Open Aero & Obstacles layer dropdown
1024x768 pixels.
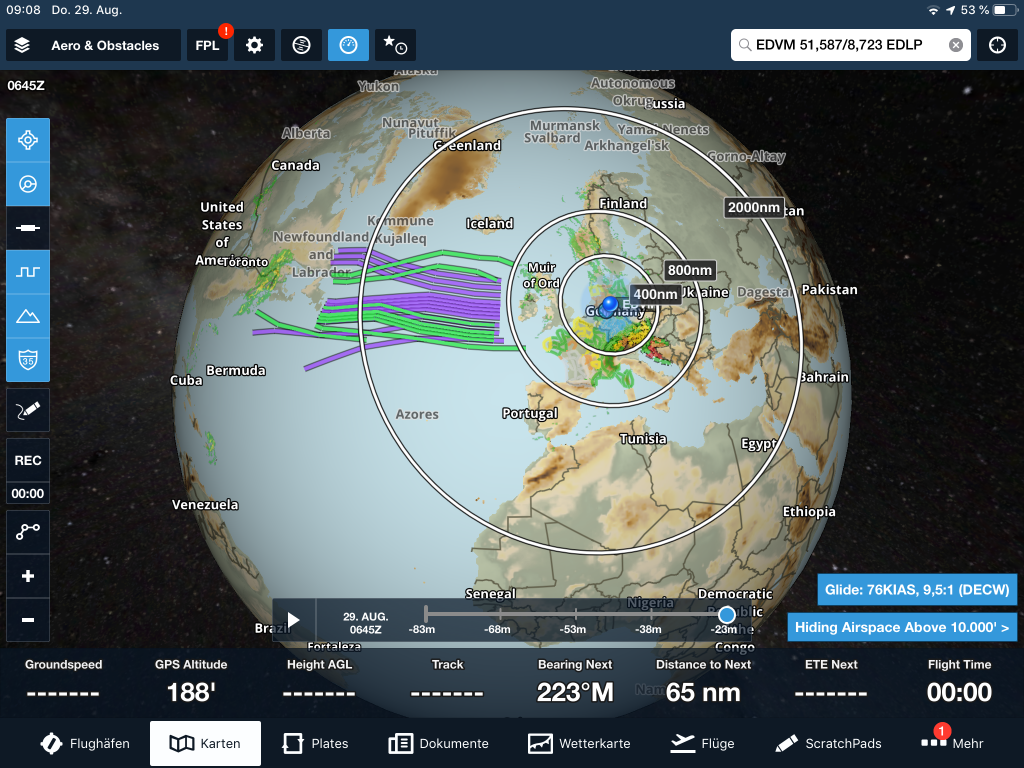pyautogui.click(x=93, y=45)
